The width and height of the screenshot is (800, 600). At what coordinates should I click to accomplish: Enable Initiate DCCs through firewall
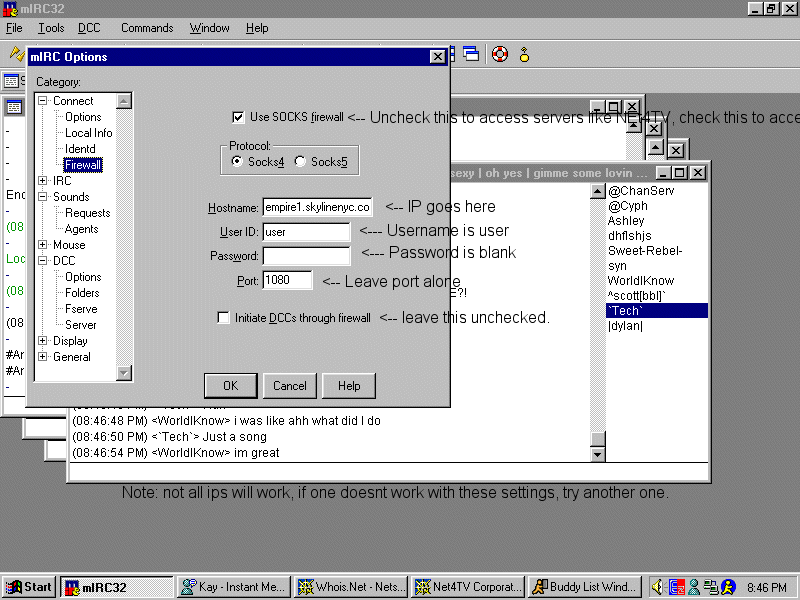click(224, 318)
